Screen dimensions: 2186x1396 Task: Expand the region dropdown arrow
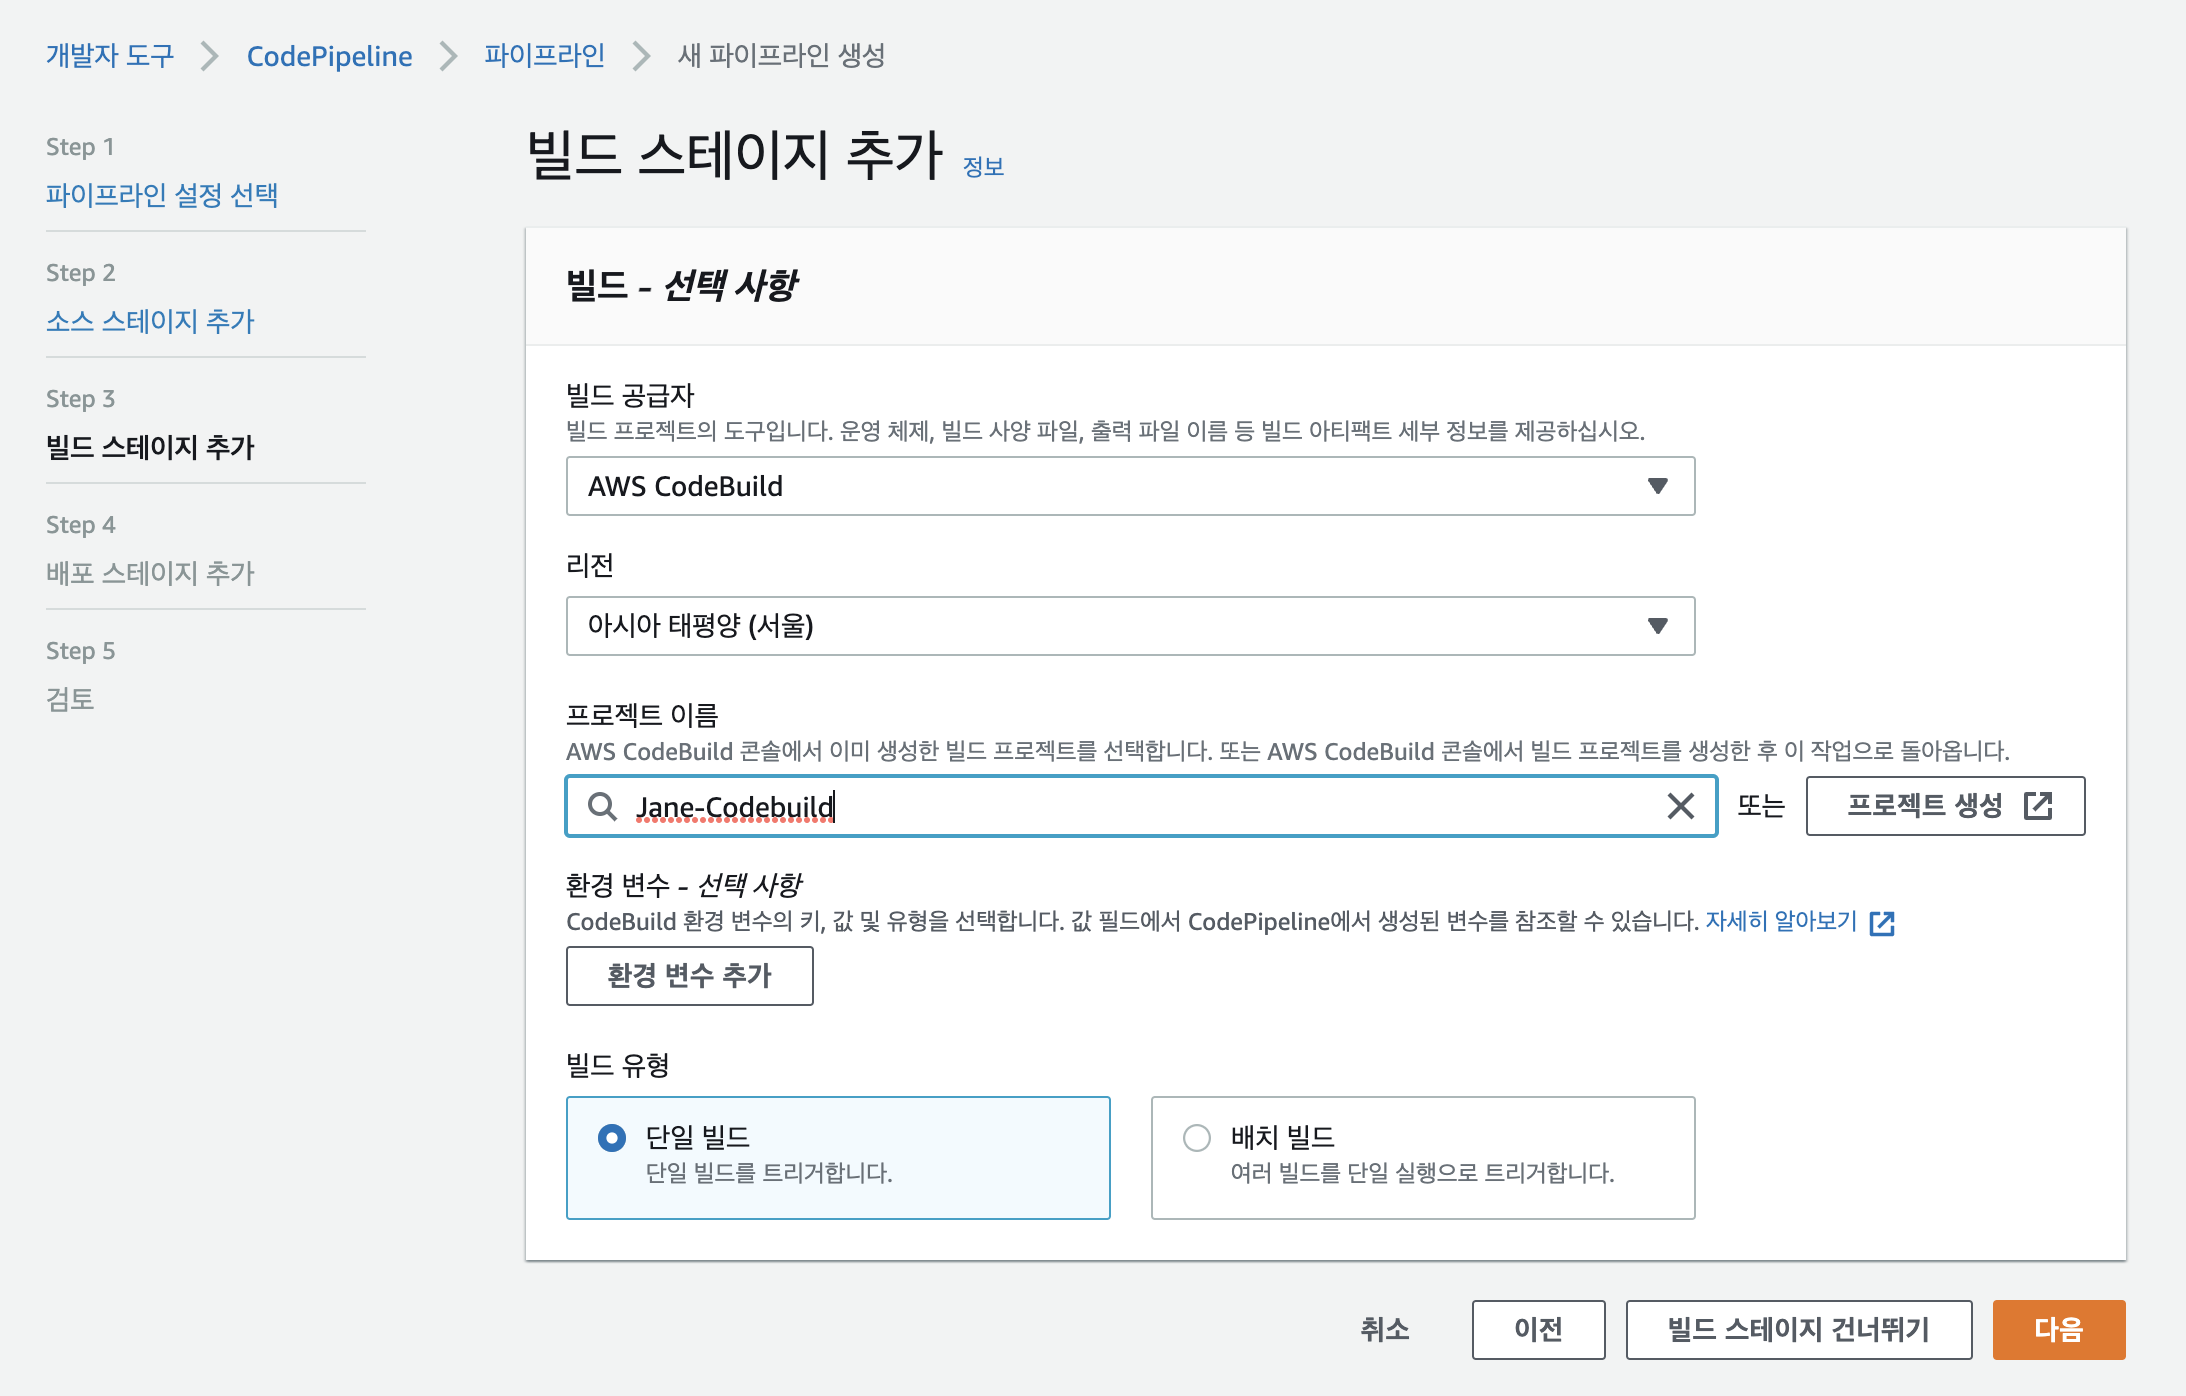pos(1657,626)
